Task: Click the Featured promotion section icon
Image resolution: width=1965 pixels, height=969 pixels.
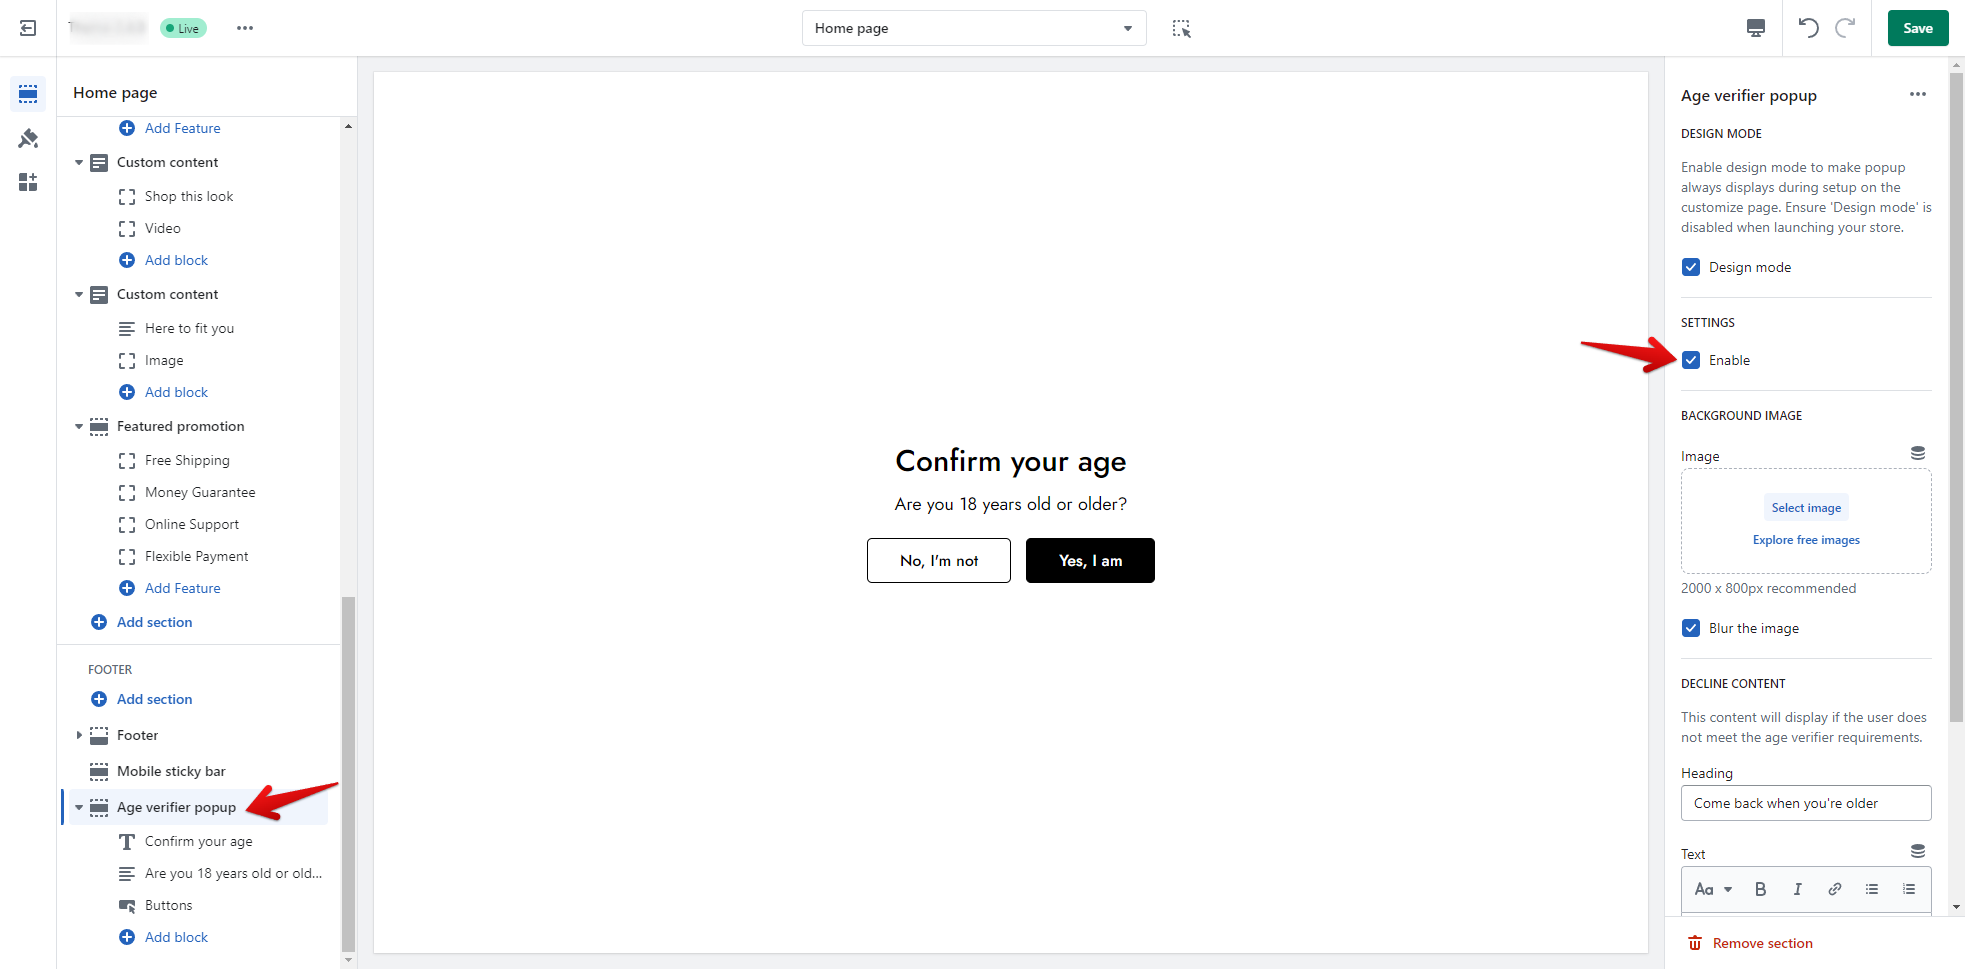Action: coord(99,427)
